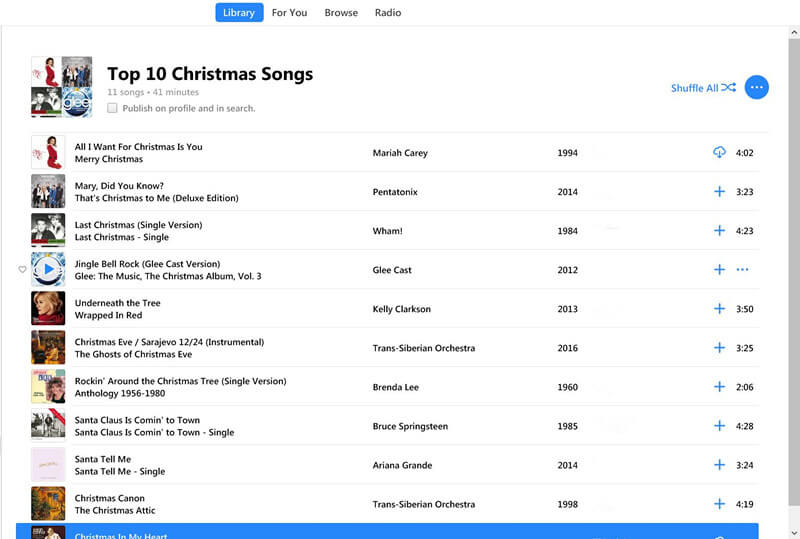This screenshot has height=539, width=800.
Task: Toggle Publish on profile and in search checkbox
Action: click(112, 108)
